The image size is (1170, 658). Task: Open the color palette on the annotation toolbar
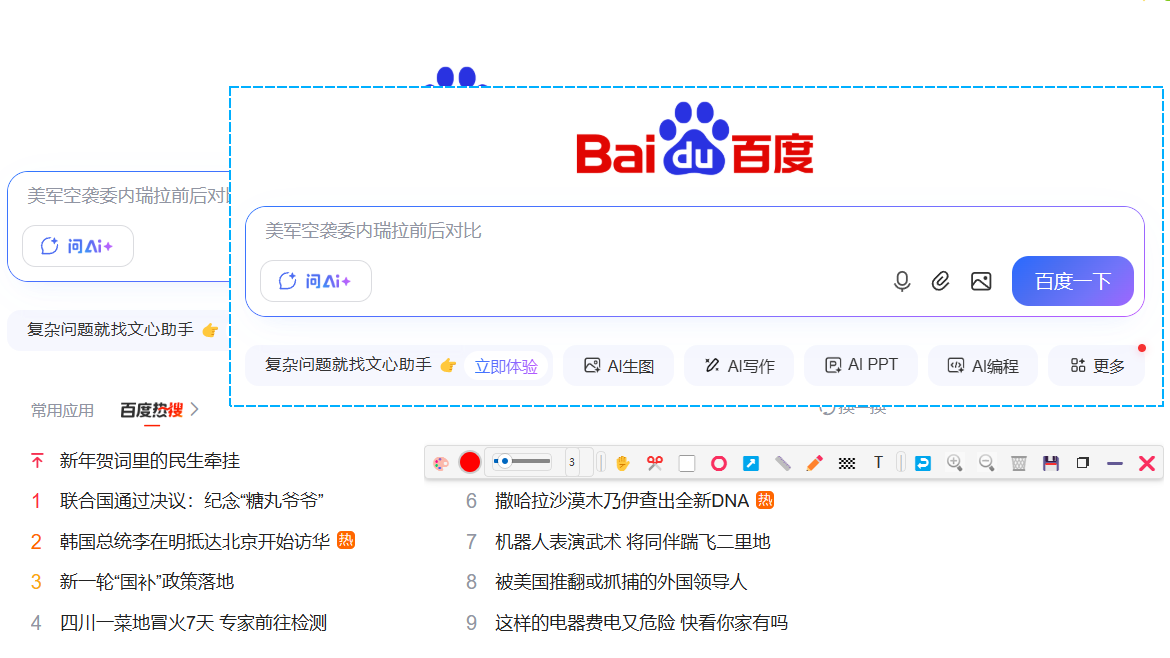[441, 462]
